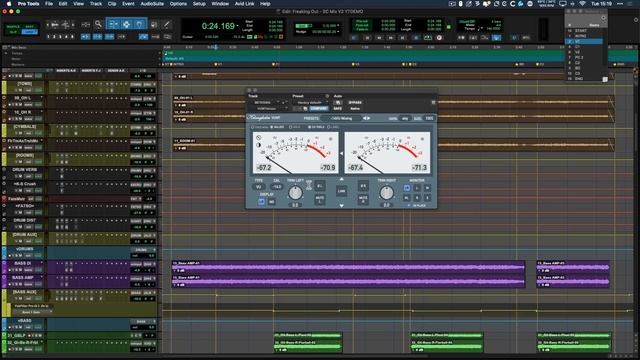Screen dimensions: 640x360
Task: Enable SLIP edit mode
Action: tap(13, 32)
